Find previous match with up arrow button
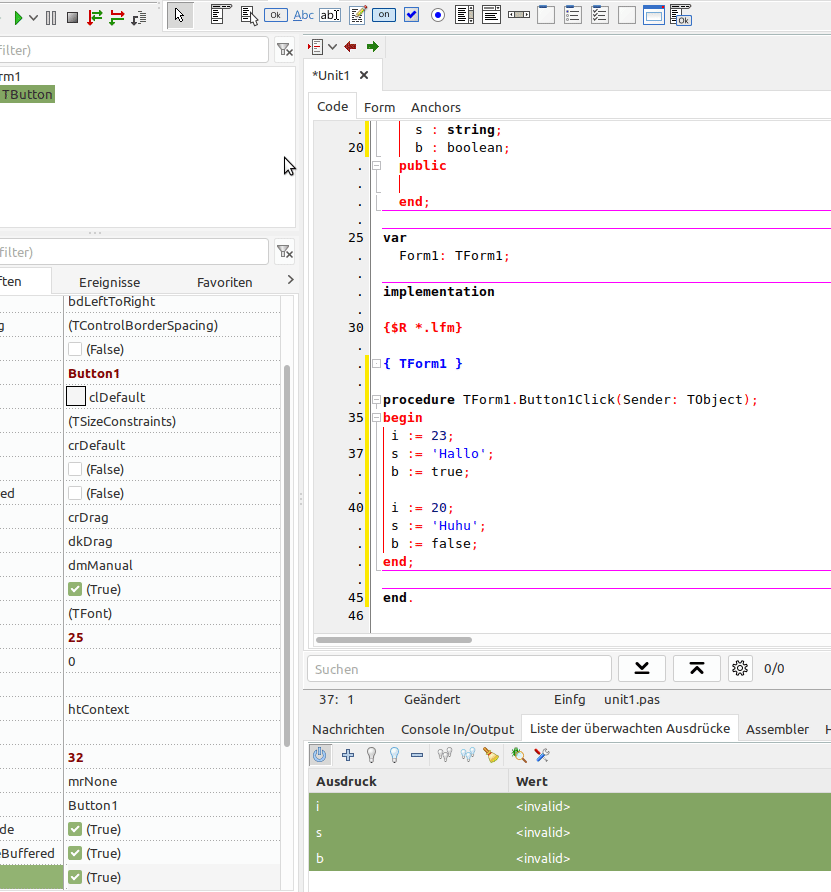This screenshot has height=892, width=831. (697, 668)
